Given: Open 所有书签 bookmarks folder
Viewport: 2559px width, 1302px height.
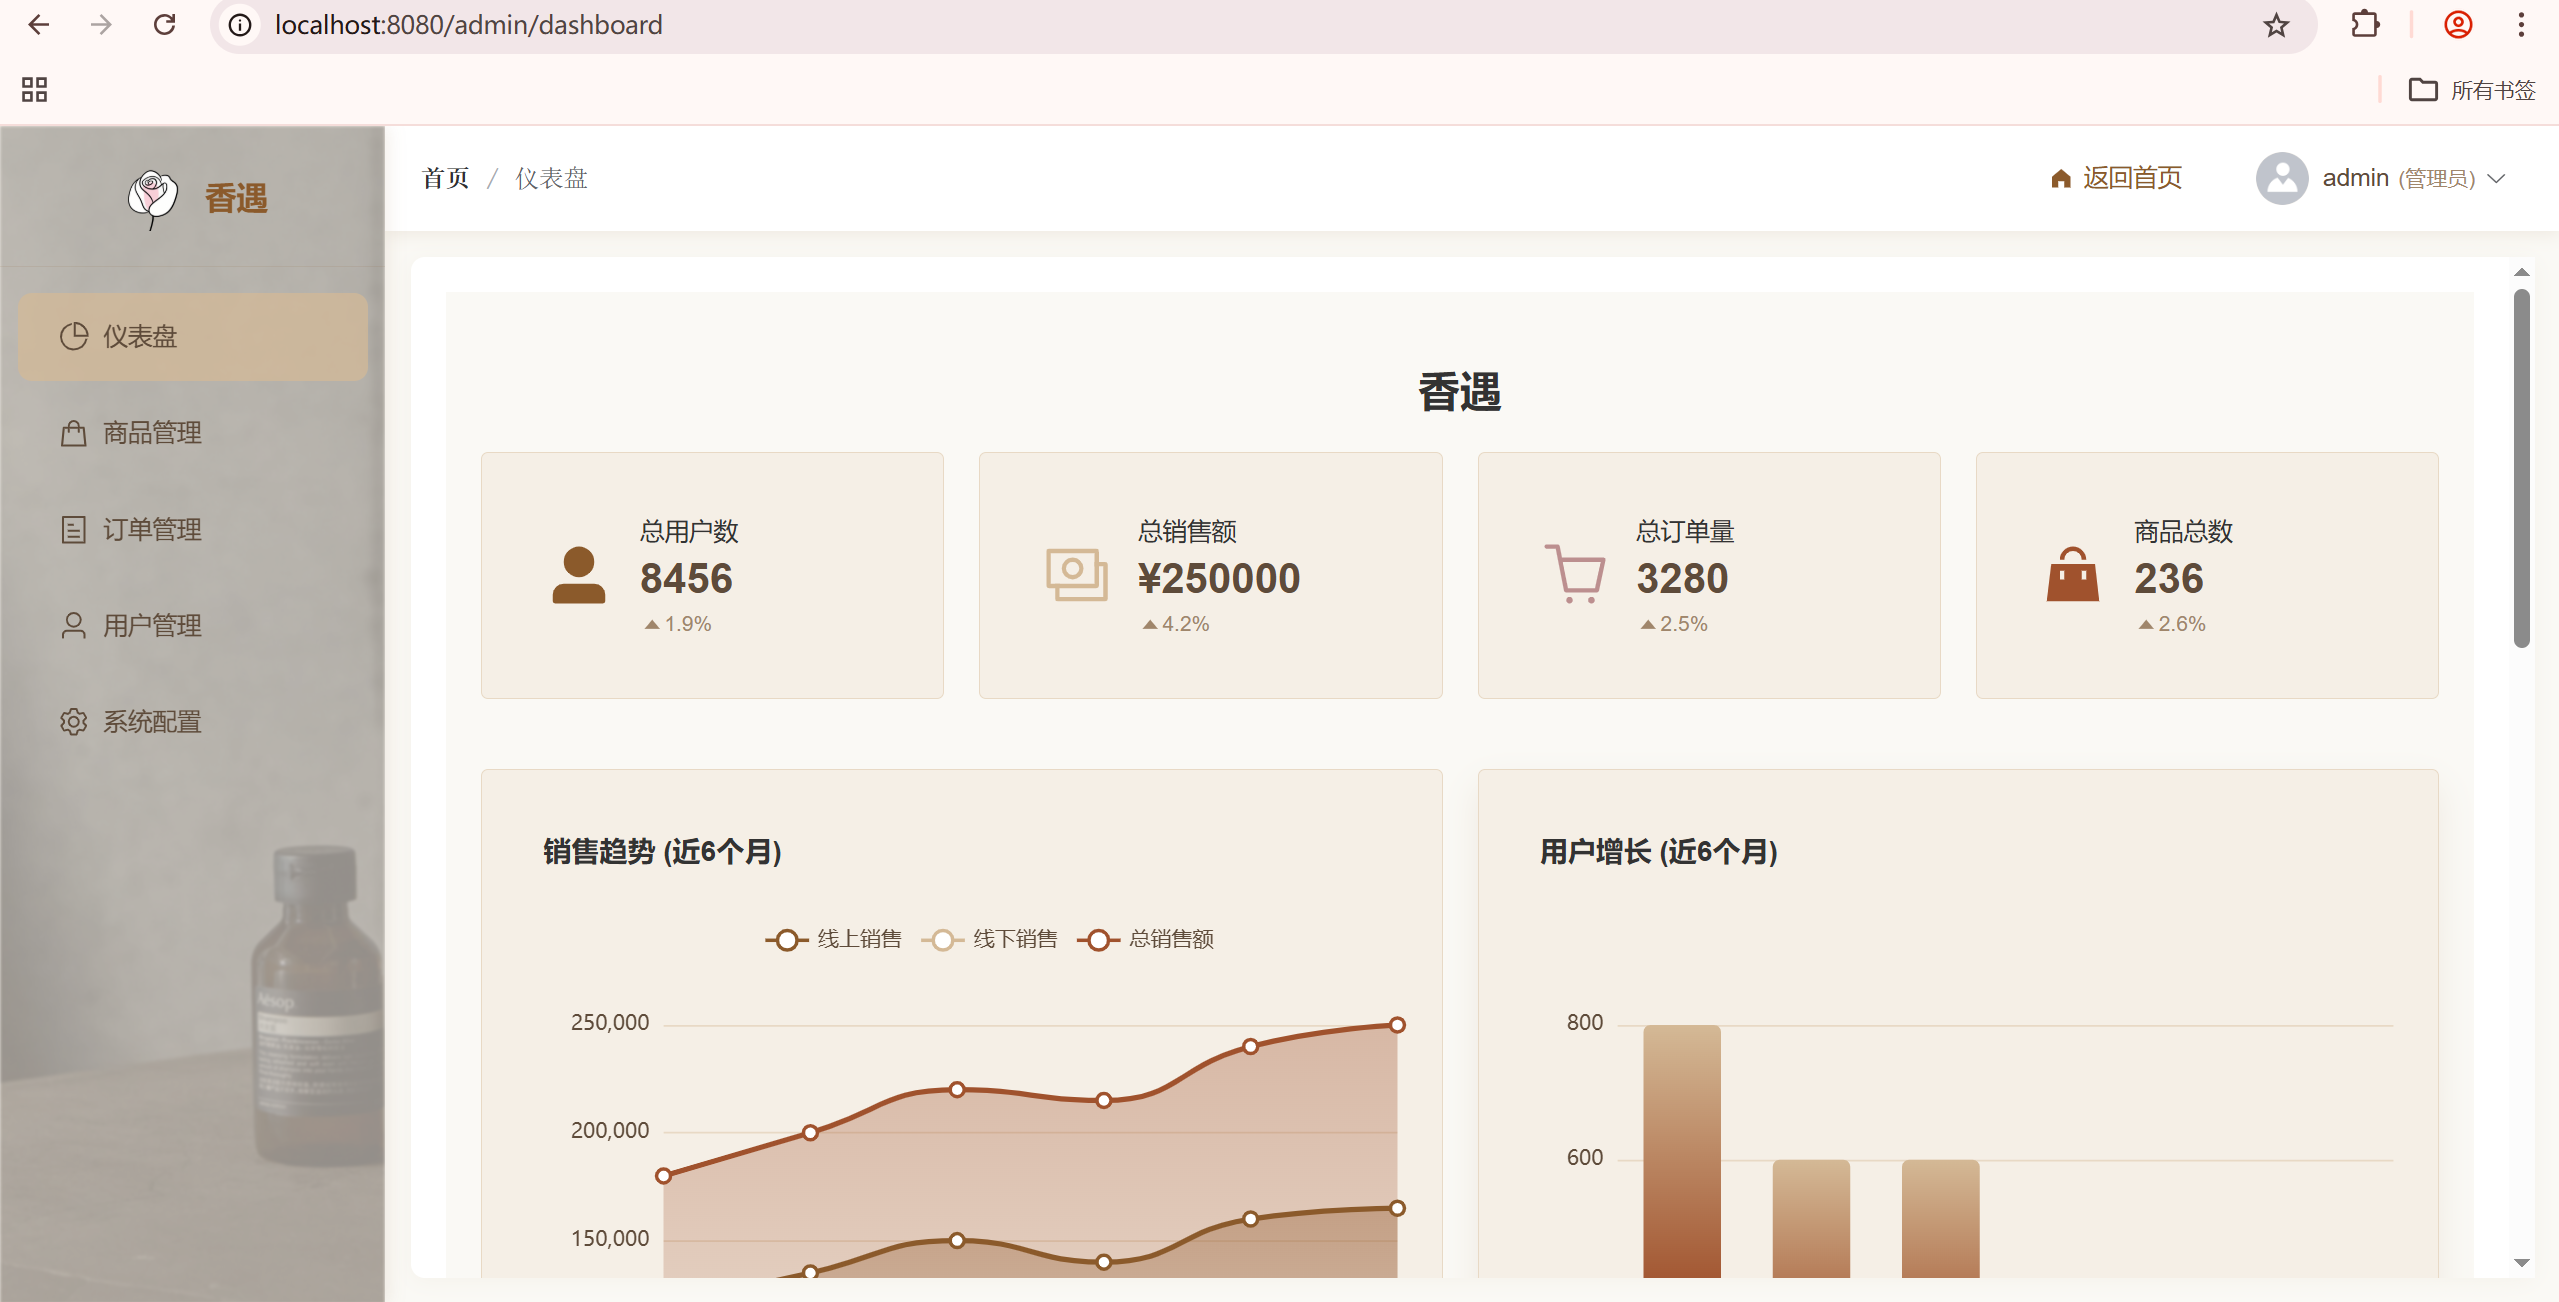Looking at the screenshot, I should (x=2472, y=90).
